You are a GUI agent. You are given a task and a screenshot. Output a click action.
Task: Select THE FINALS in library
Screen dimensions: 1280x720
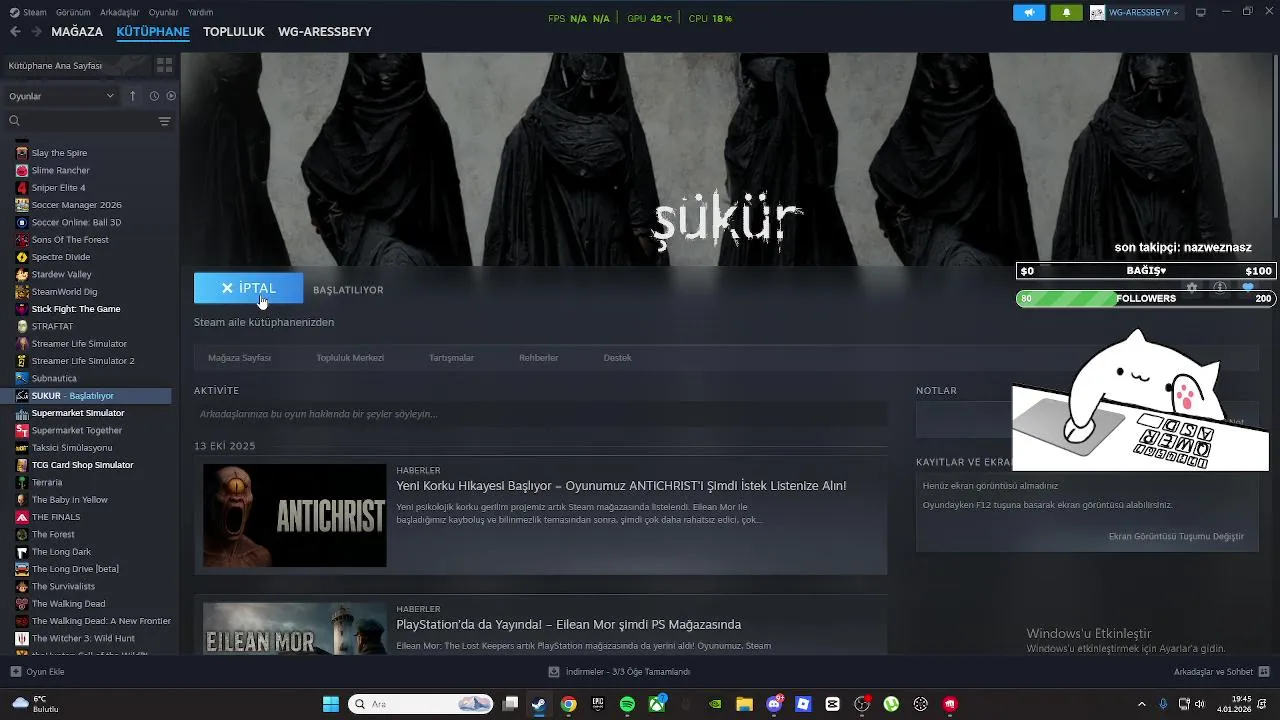56,517
